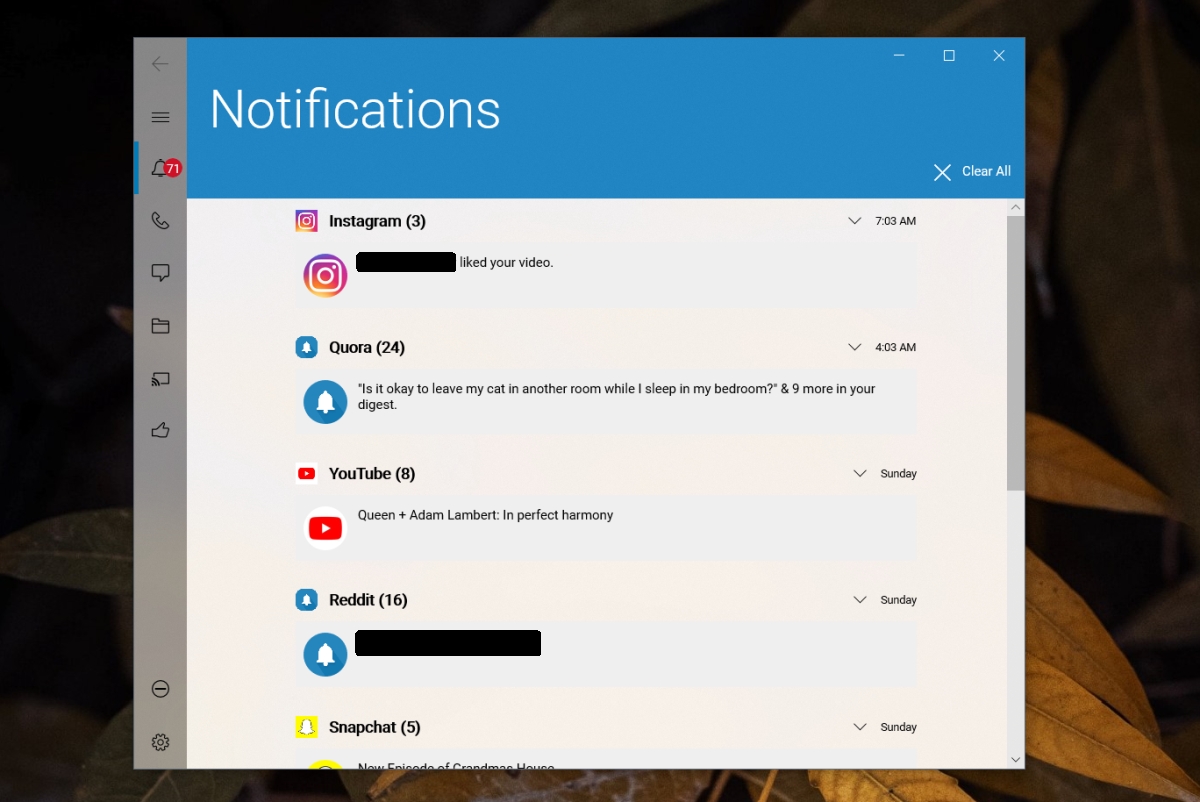This screenshot has width=1200, height=802.
Task: Expand the YouTube (8) group chevron
Action: (859, 474)
